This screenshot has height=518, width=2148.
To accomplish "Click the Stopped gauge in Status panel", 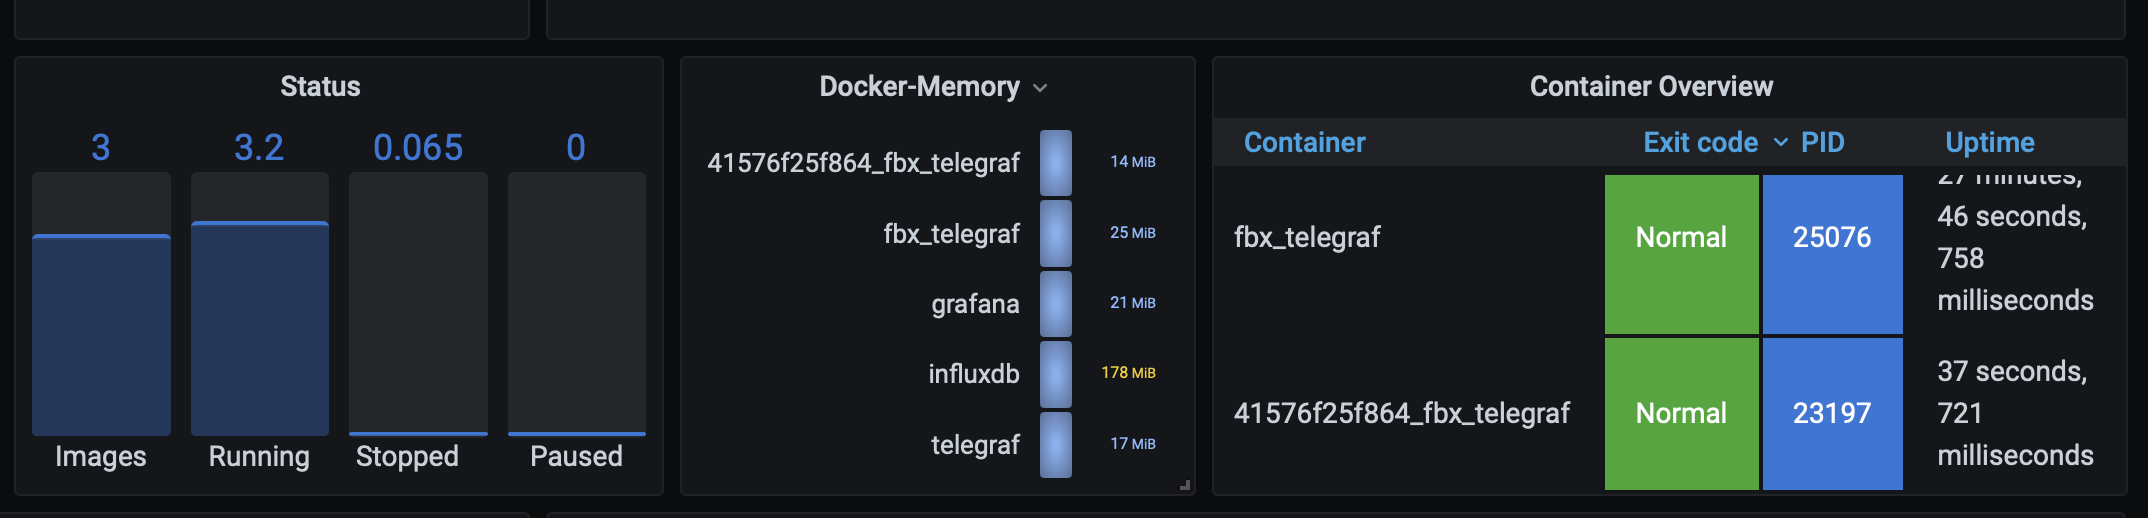I will (x=418, y=304).
